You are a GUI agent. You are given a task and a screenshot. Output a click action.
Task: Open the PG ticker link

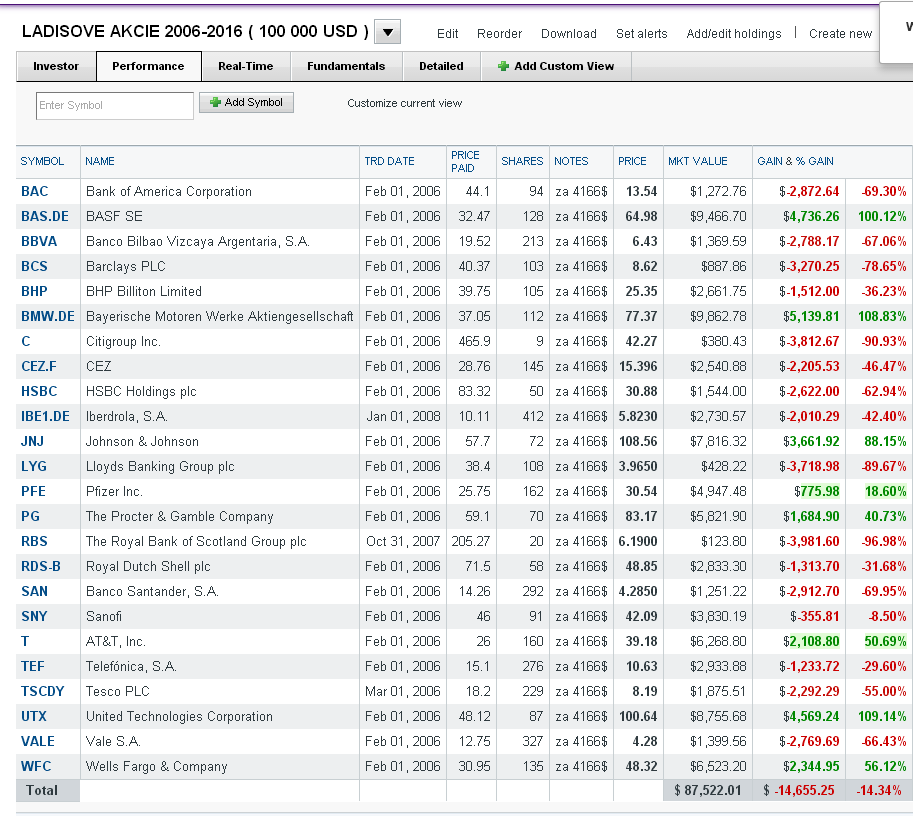coord(30,517)
